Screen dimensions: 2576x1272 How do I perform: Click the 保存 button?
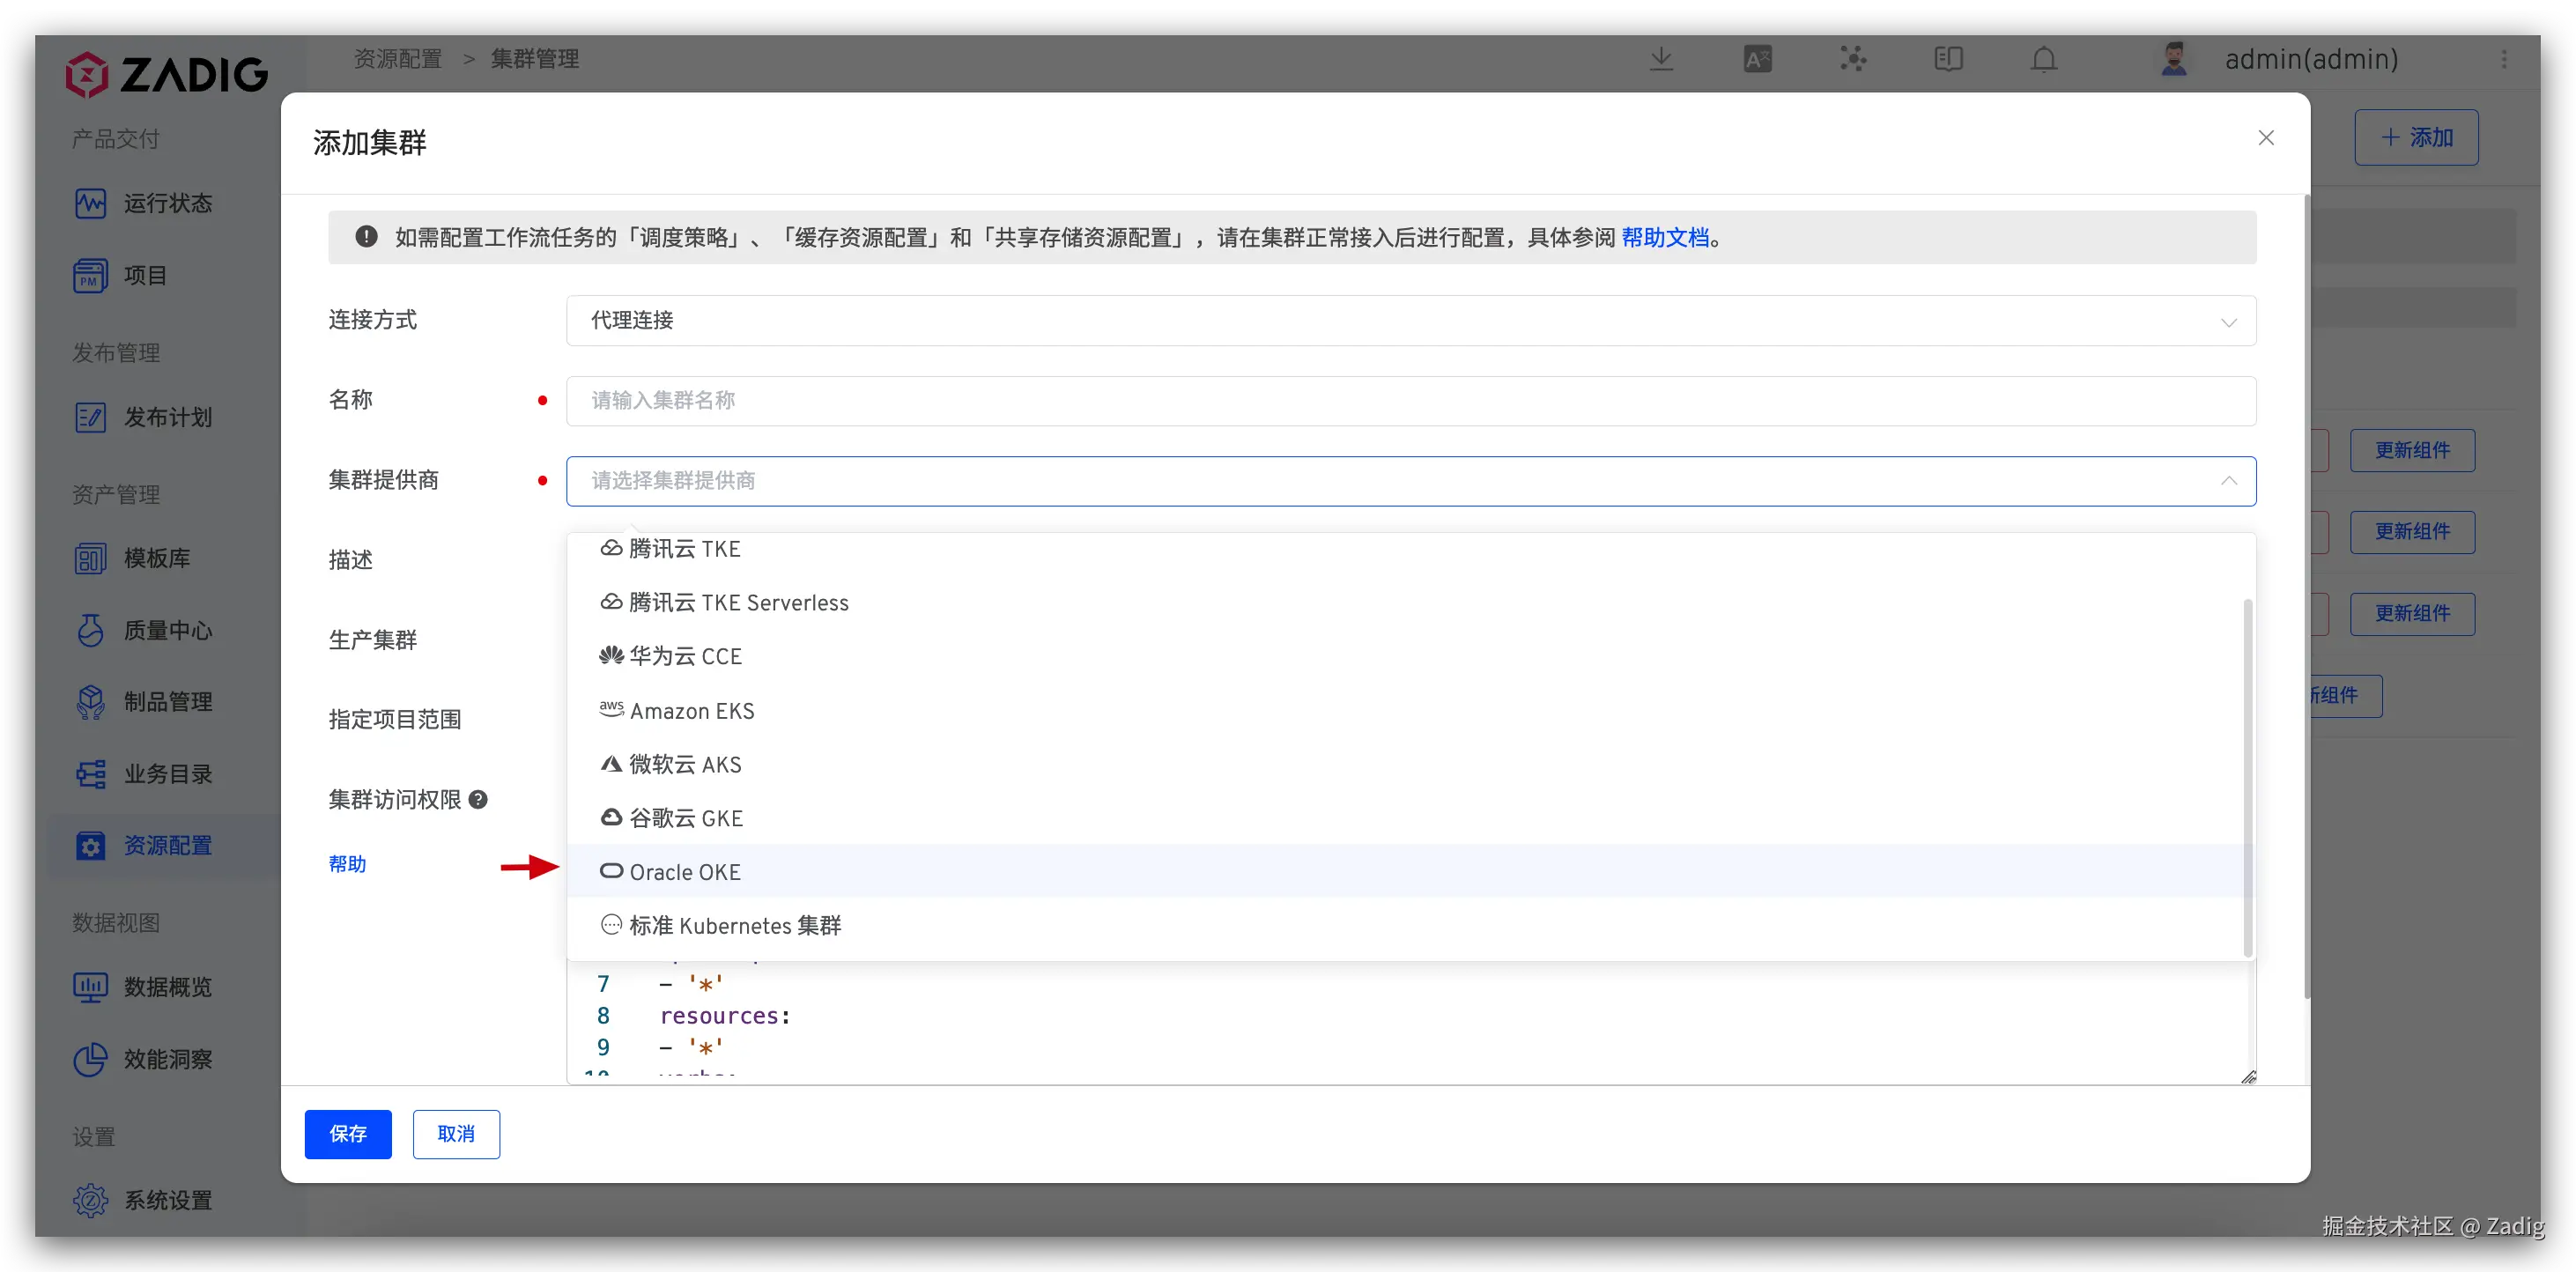pos(348,1134)
